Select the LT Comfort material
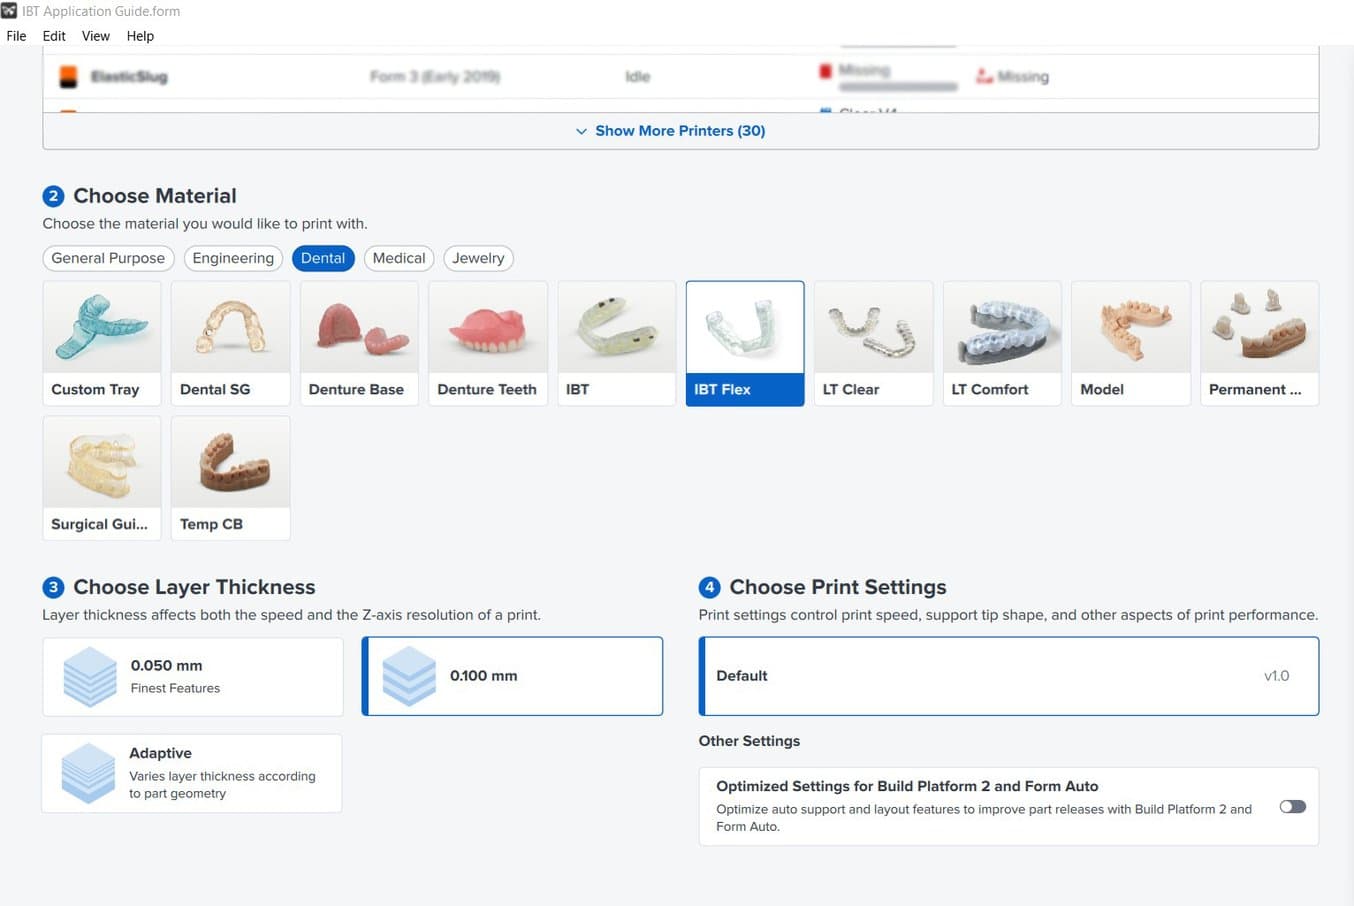The image size is (1354, 906). pyautogui.click(x=1001, y=342)
